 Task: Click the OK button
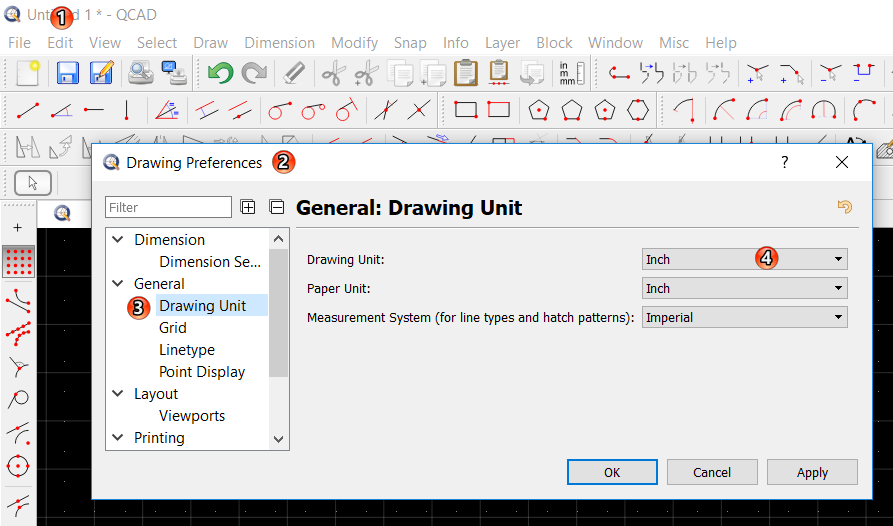612,472
